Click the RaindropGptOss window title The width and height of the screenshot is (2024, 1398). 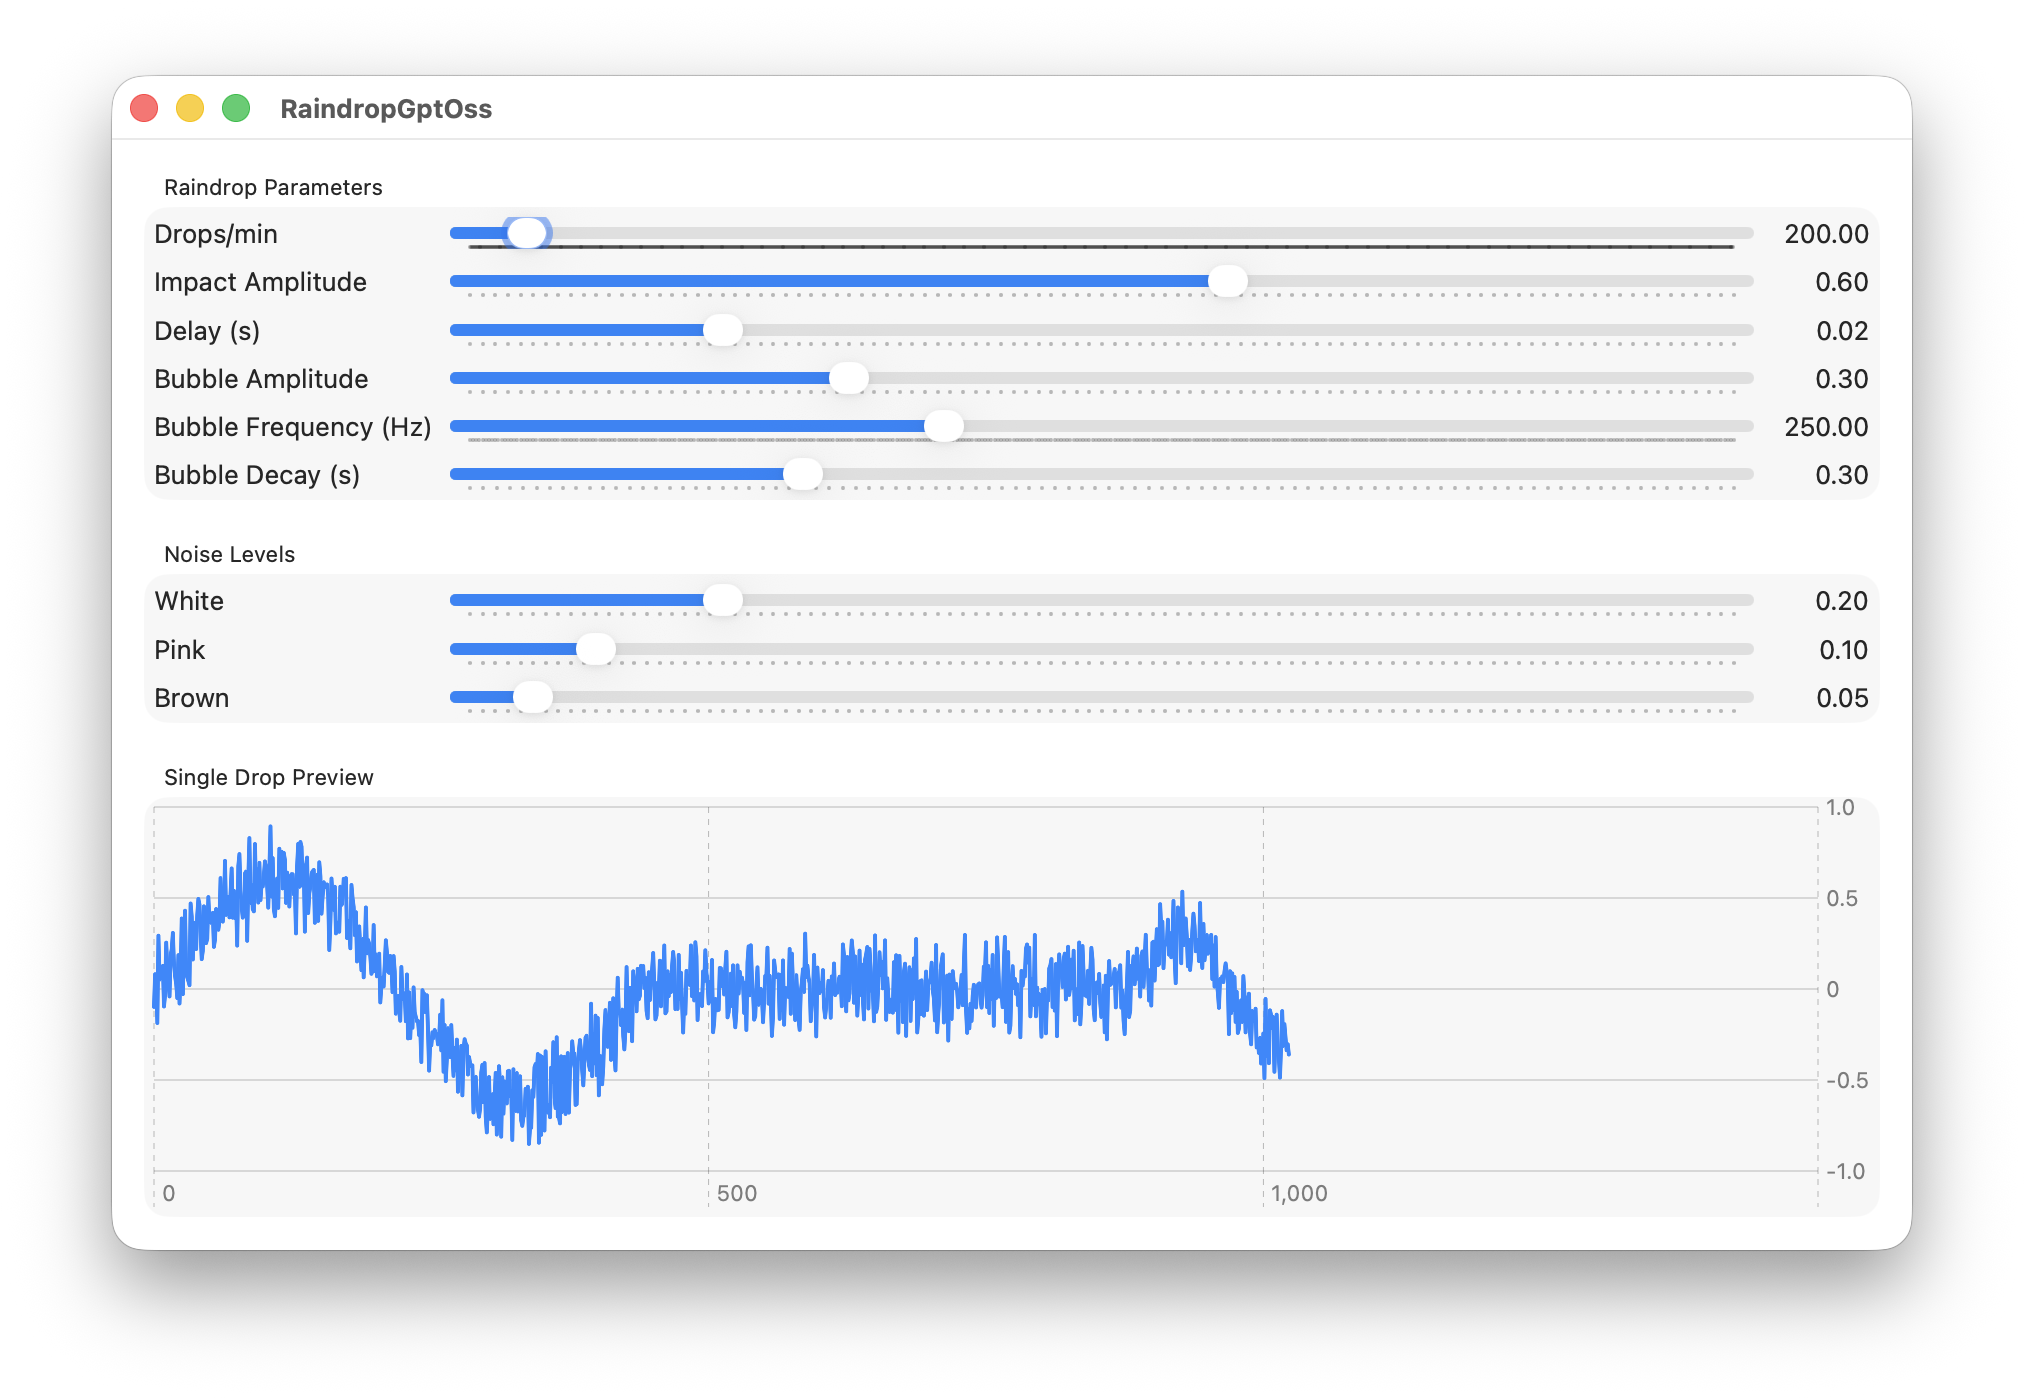point(386,109)
